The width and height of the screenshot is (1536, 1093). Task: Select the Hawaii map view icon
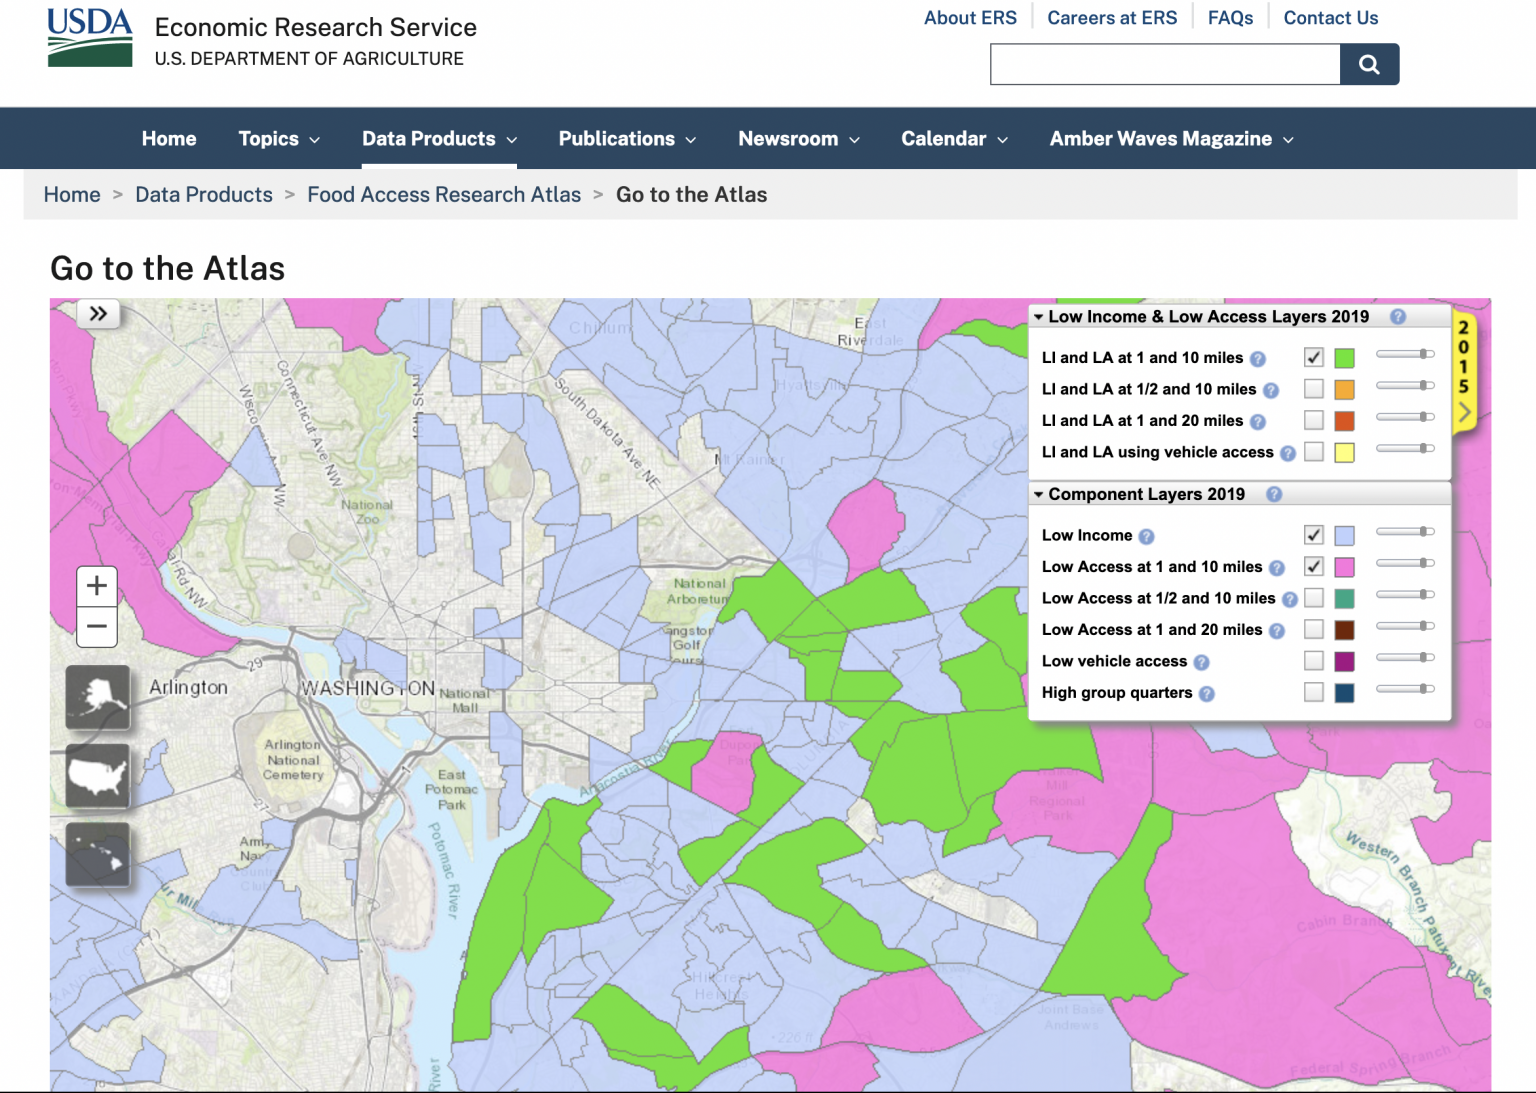pyautogui.click(x=97, y=855)
